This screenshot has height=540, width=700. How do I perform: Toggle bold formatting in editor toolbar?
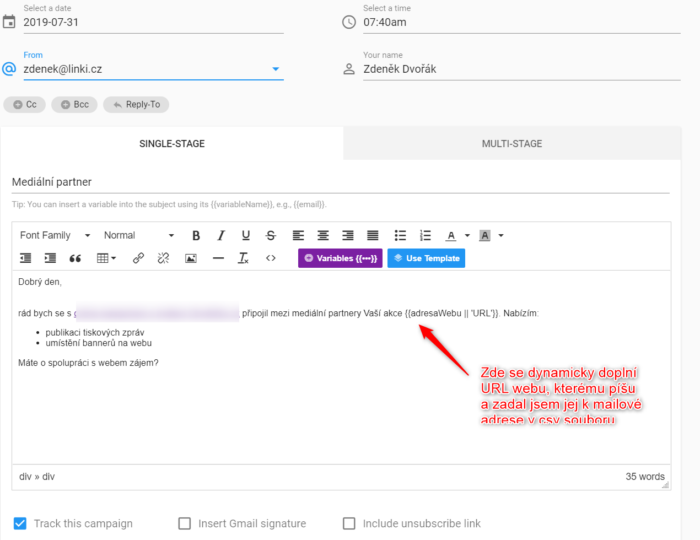[x=196, y=235]
